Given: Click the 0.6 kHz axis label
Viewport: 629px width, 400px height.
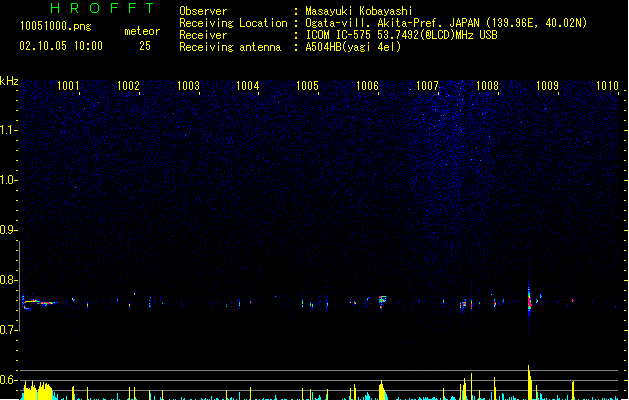Looking at the screenshot, I should (x=8, y=380).
